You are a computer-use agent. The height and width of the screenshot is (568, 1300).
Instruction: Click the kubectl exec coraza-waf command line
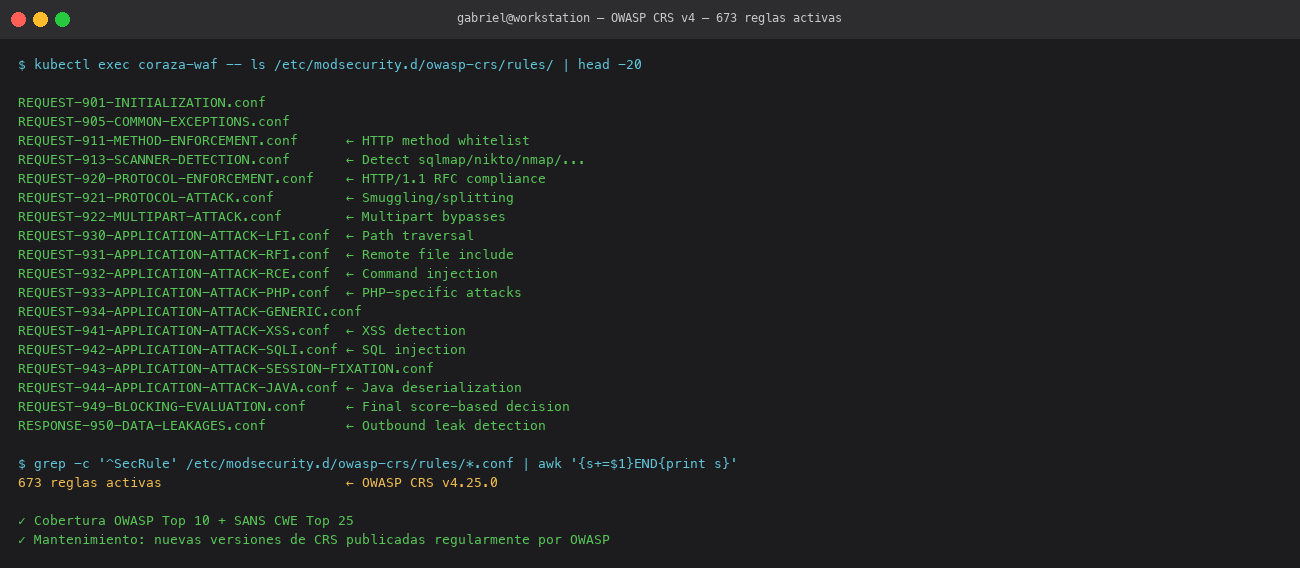(x=330, y=65)
